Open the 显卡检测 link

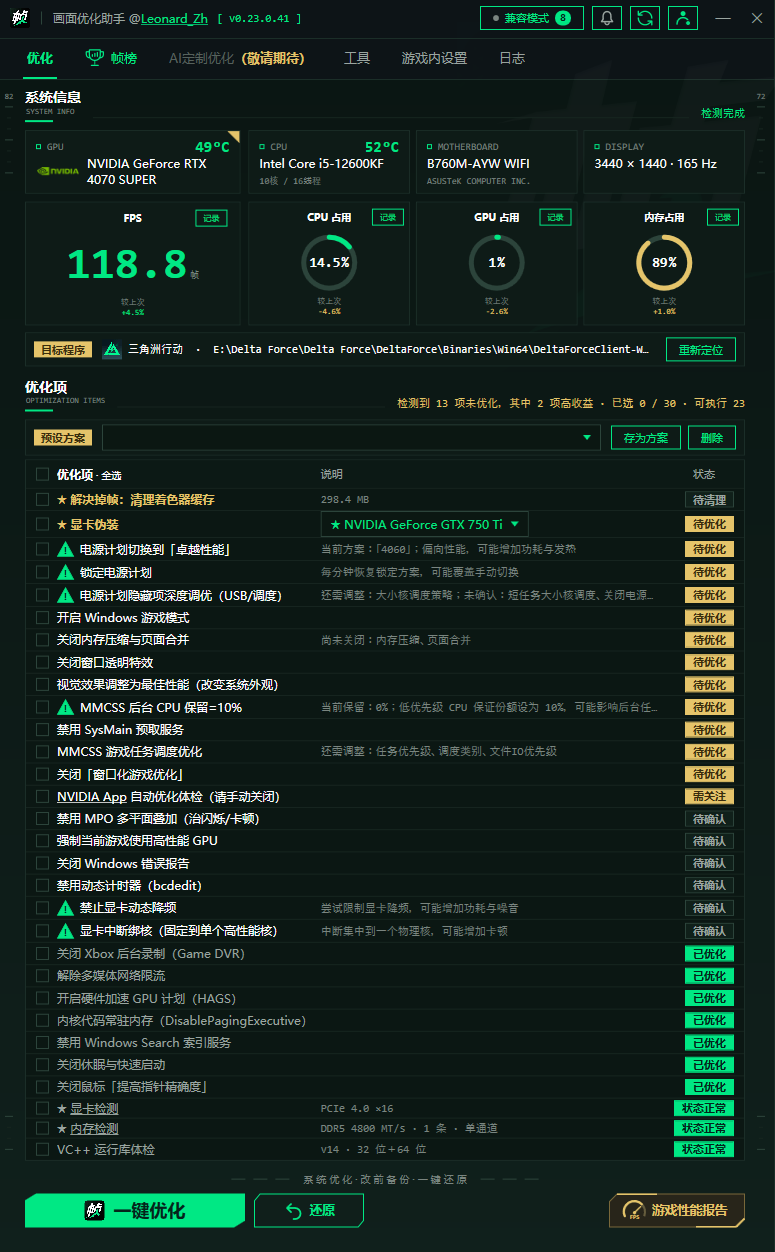click(94, 1109)
